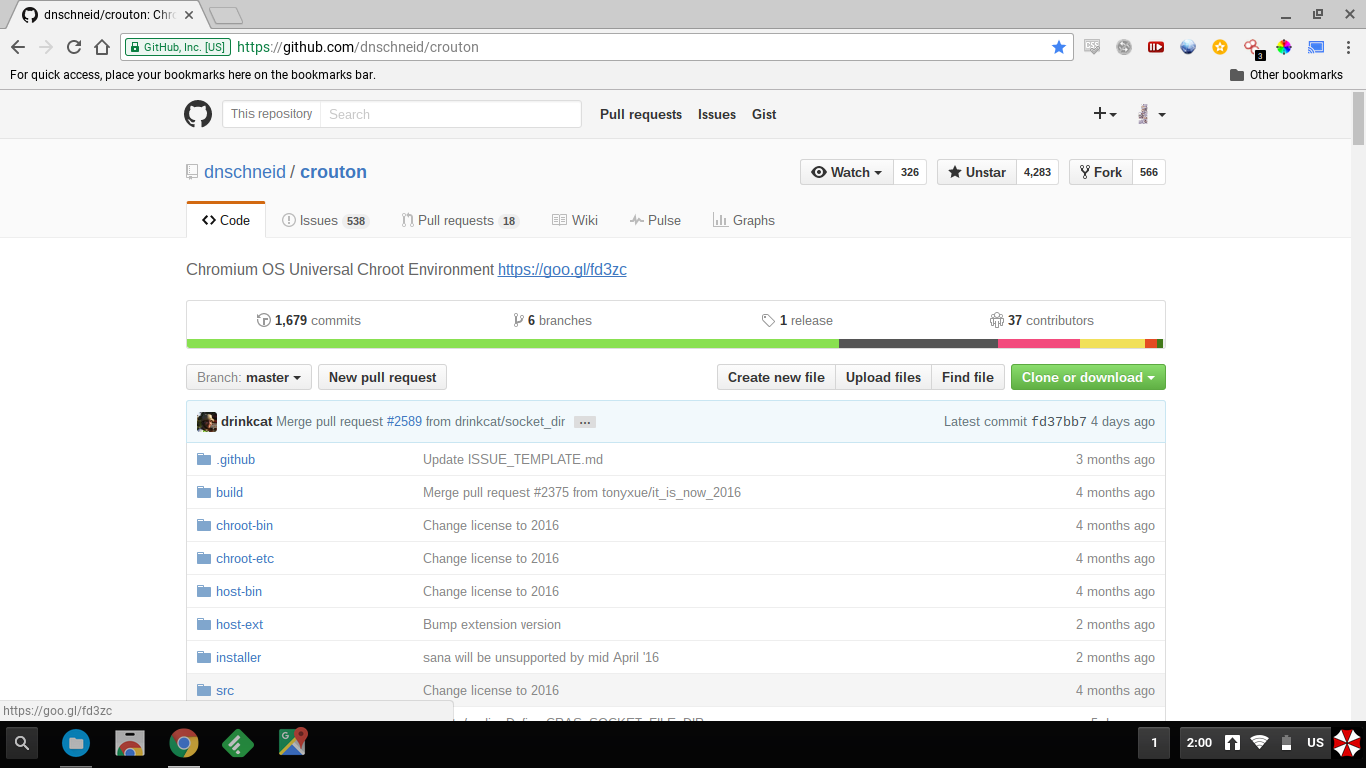Viewport: 1366px width, 768px height.
Task: Open the Feedly shelf icon
Action: [237, 743]
